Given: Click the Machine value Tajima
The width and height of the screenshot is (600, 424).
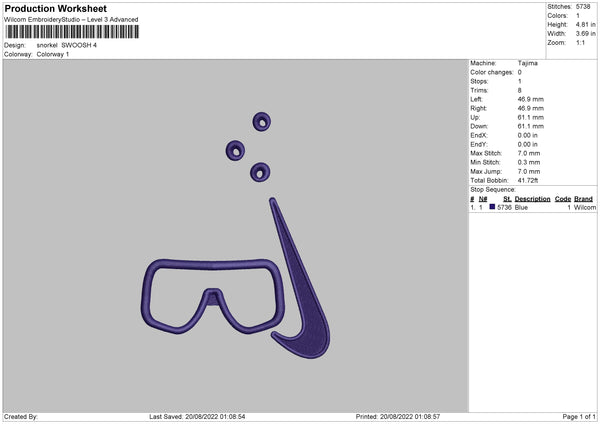Looking at the screenshot, I should [528, 63].
